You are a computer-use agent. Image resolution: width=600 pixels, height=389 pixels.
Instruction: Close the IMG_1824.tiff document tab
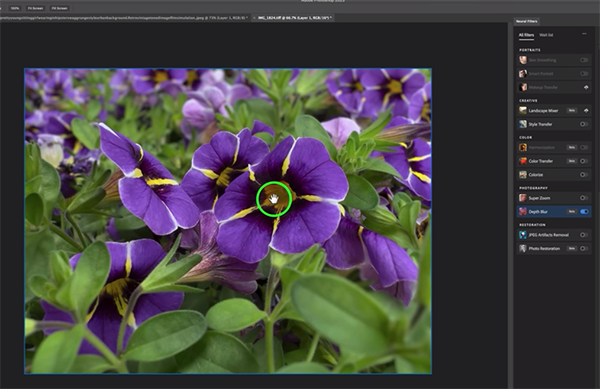[x=254, y=18]
